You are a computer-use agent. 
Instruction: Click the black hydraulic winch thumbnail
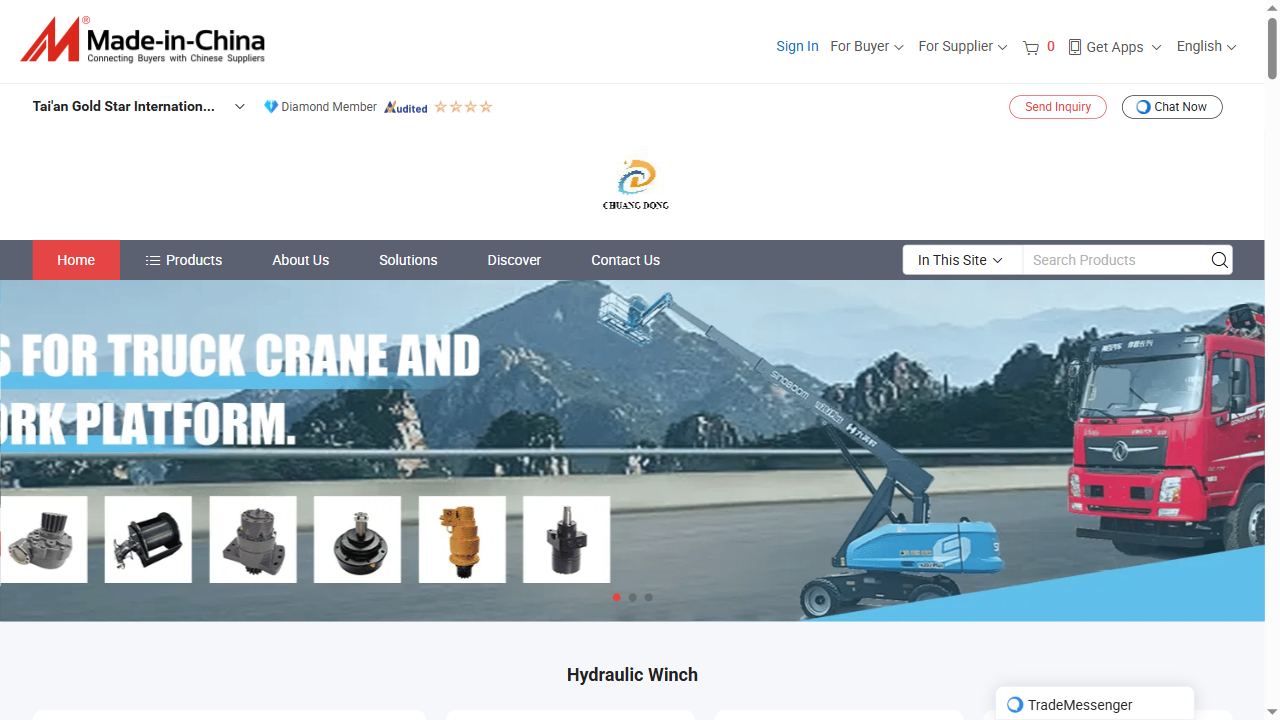pyautogui.click(x=148, y=540)
